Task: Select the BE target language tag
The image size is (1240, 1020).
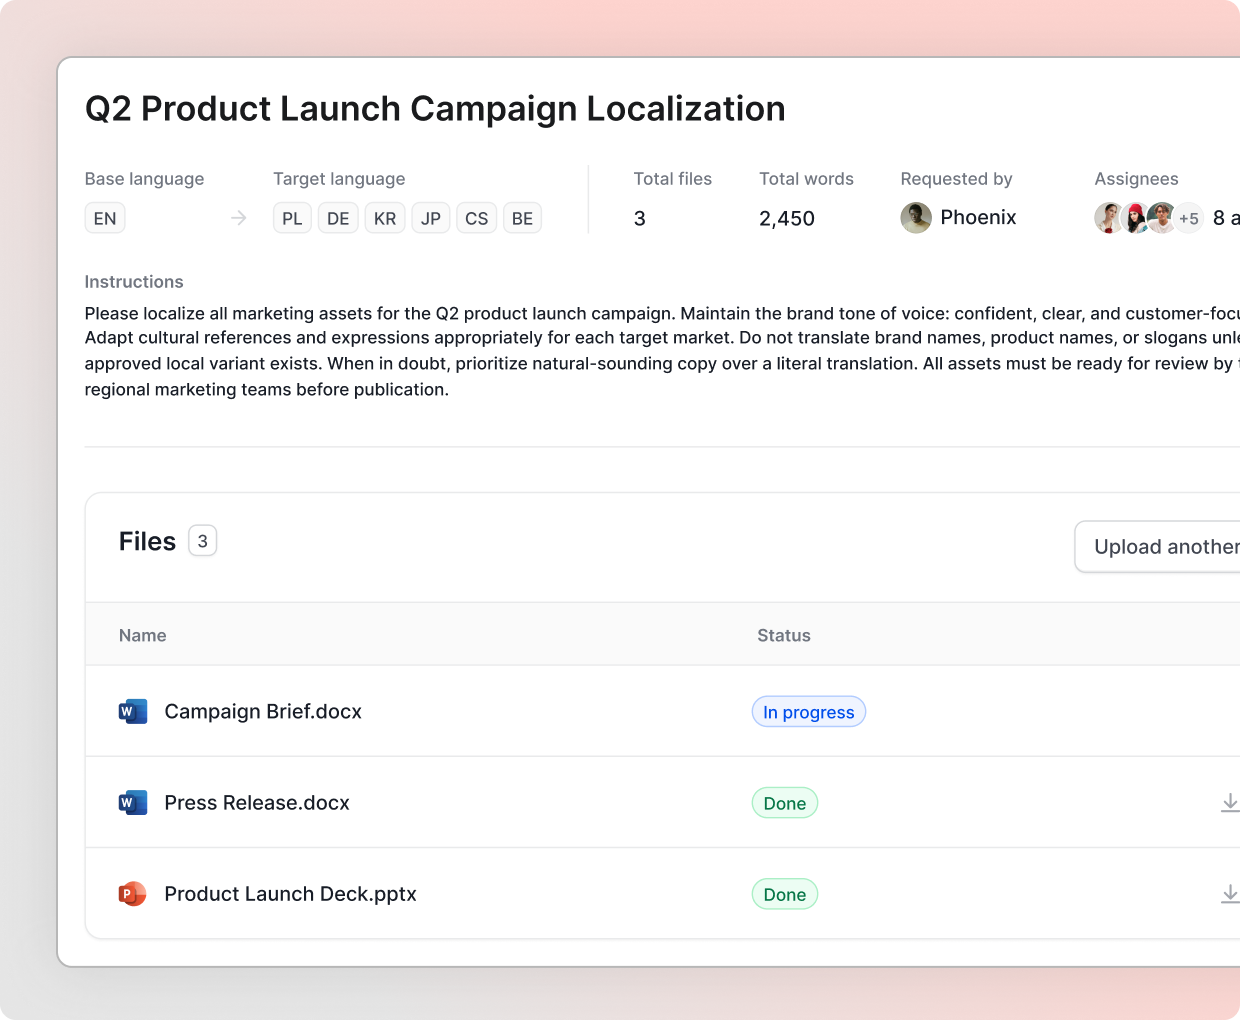Action: pos(522,218)
